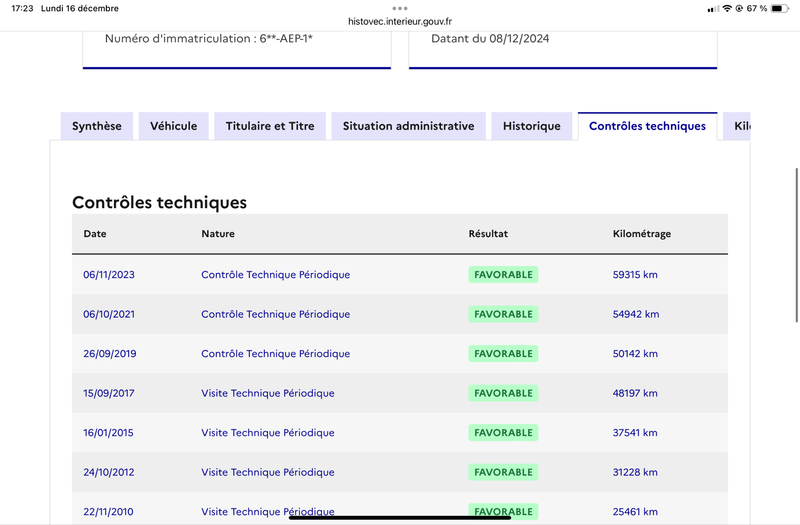Click Contrôle Technique Périodique in 26/09/2019 row
800x525 pixels.
pyautogui.click(x=276, y=354)
